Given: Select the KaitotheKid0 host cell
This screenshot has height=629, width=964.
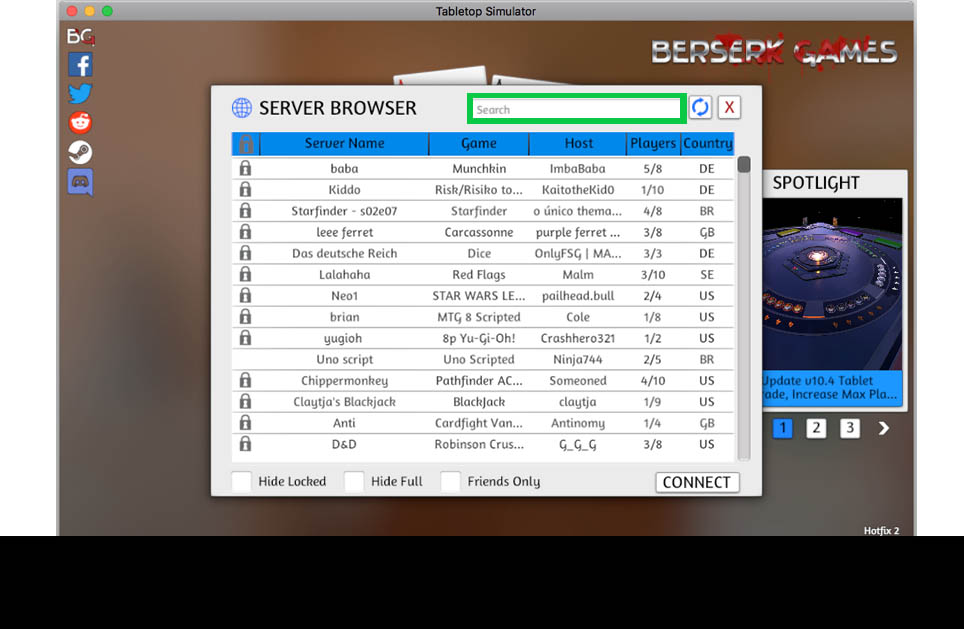Looking at the screenshot, I should coord(578,189).
